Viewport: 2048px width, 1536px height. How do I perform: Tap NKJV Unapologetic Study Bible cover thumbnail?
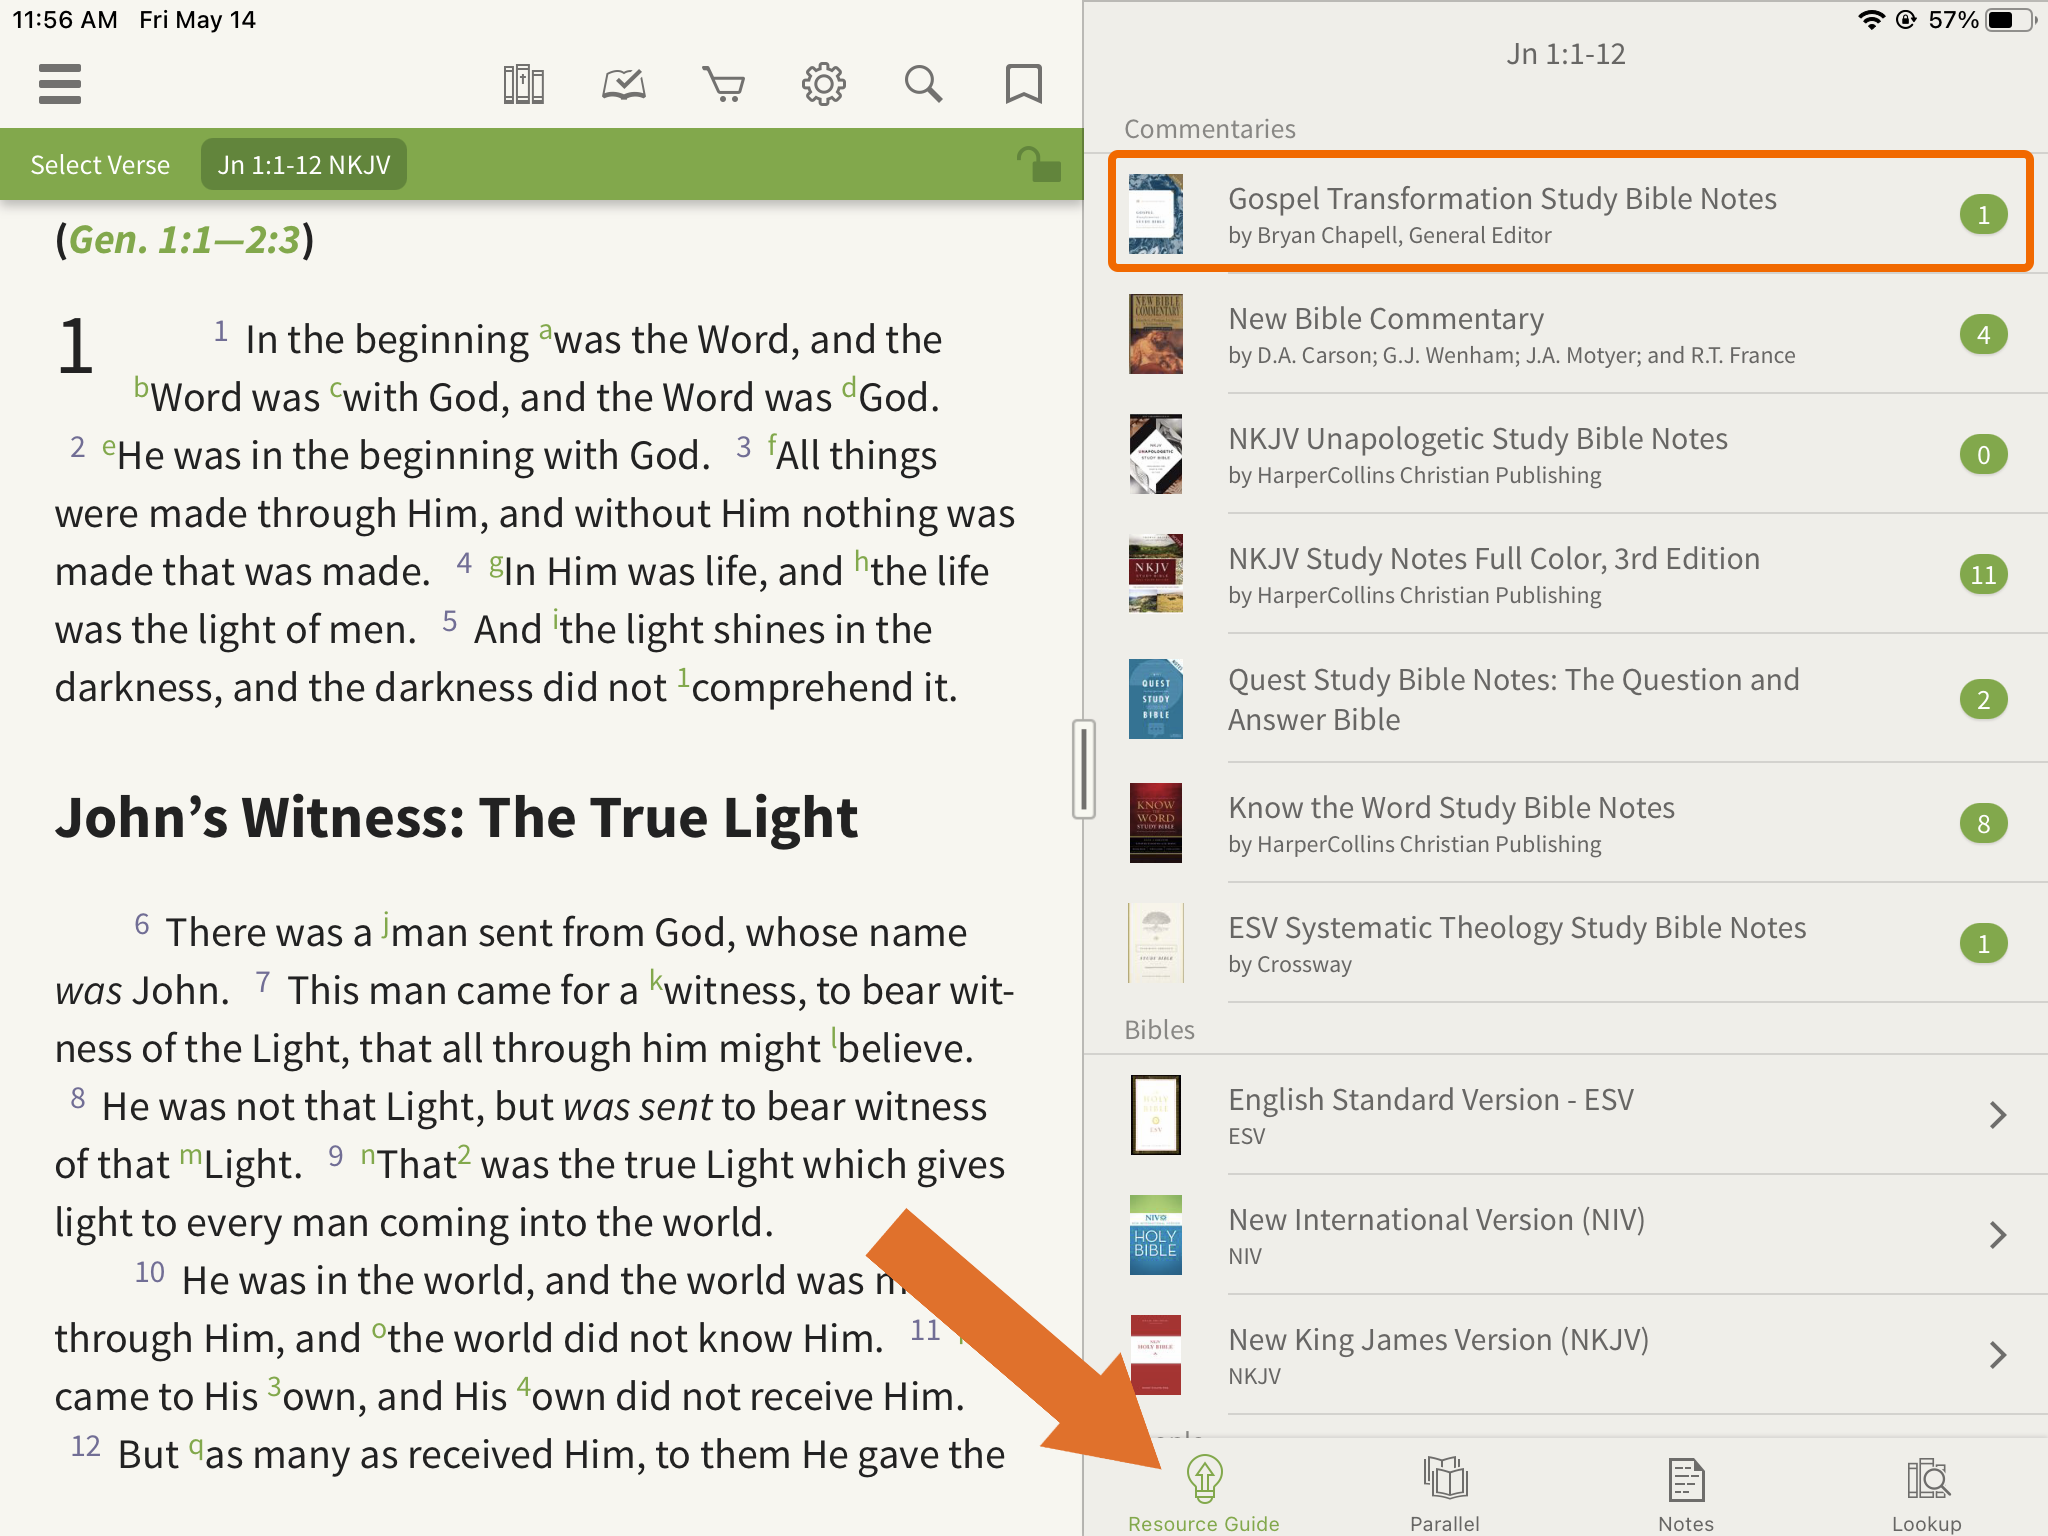coord(1155,454)
